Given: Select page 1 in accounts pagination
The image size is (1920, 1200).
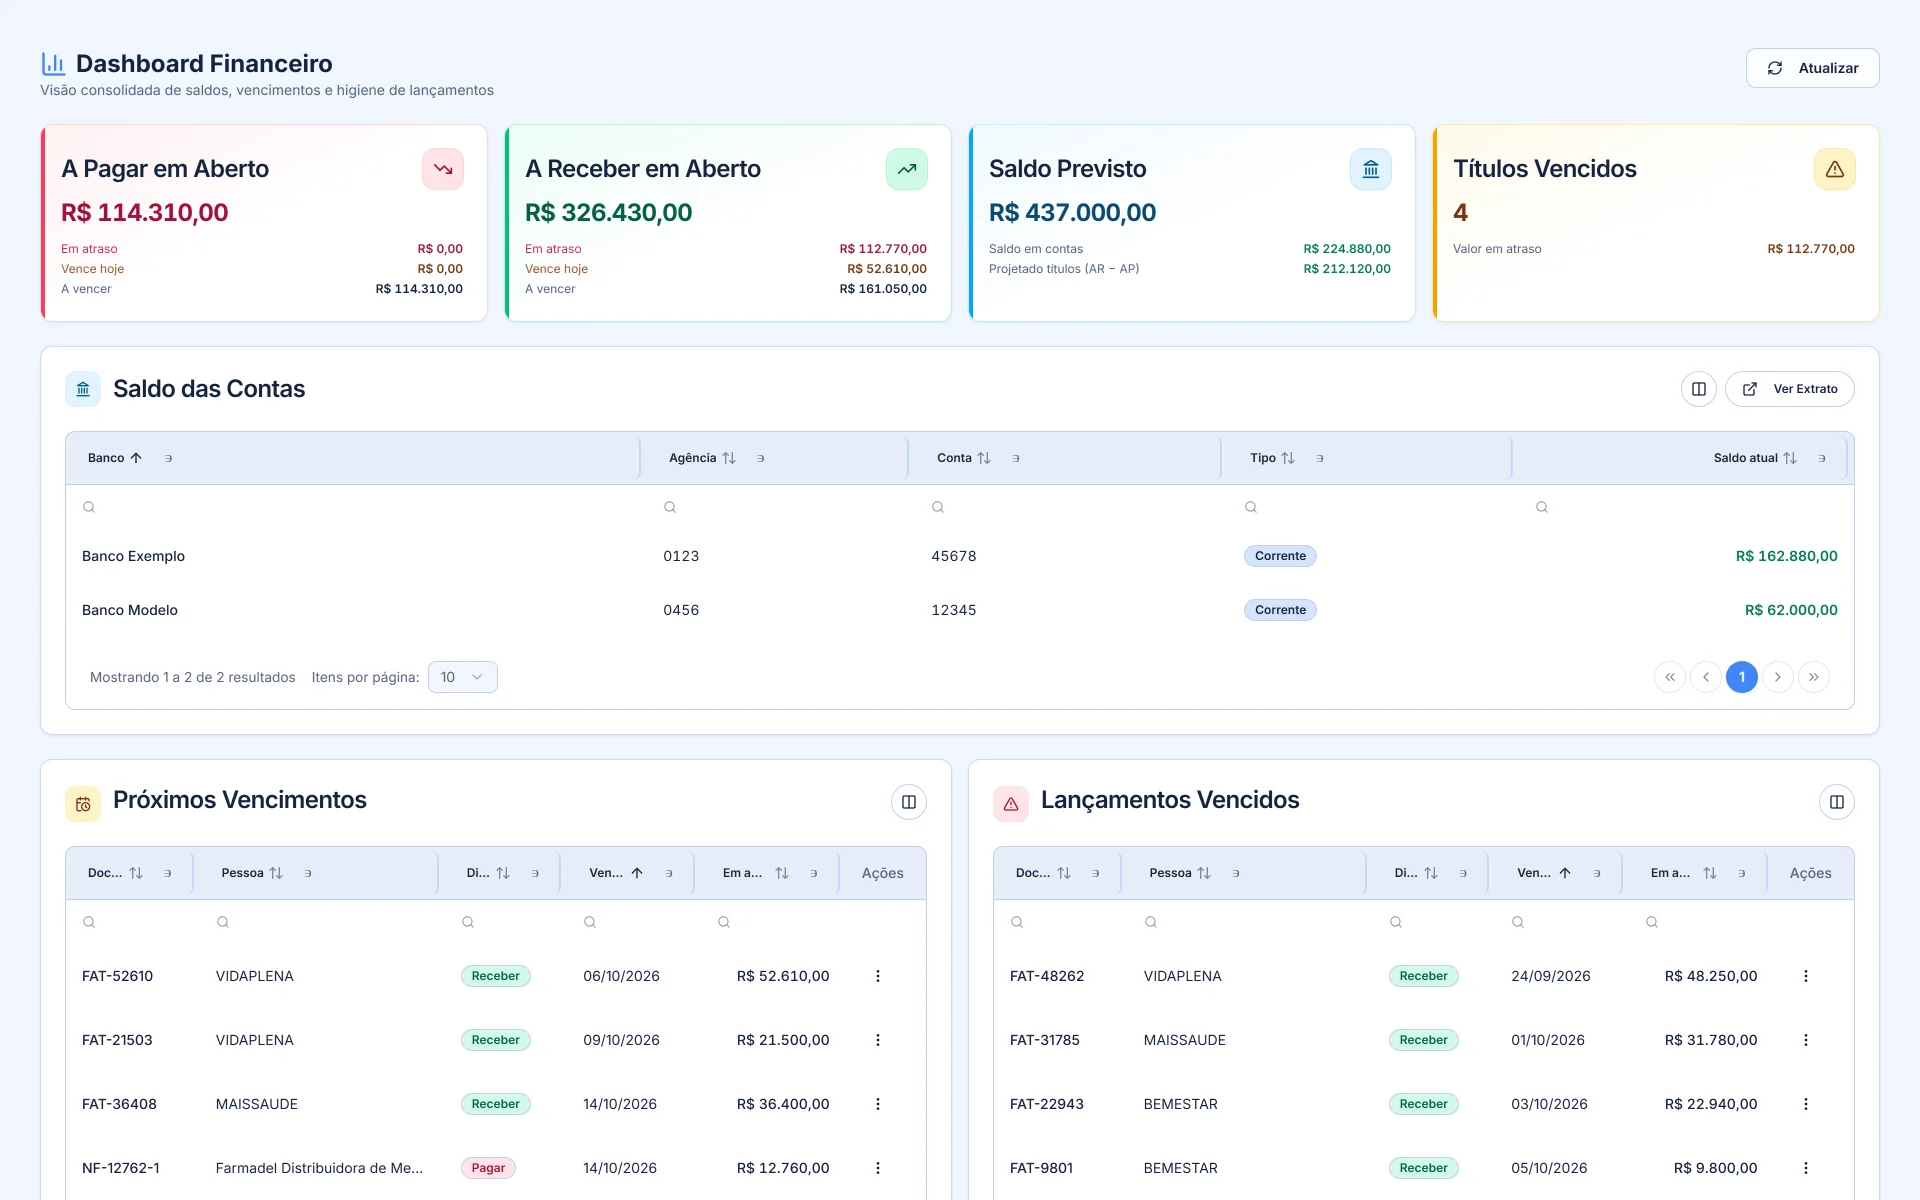Looking at the screenshot, I should (1742, 677).
